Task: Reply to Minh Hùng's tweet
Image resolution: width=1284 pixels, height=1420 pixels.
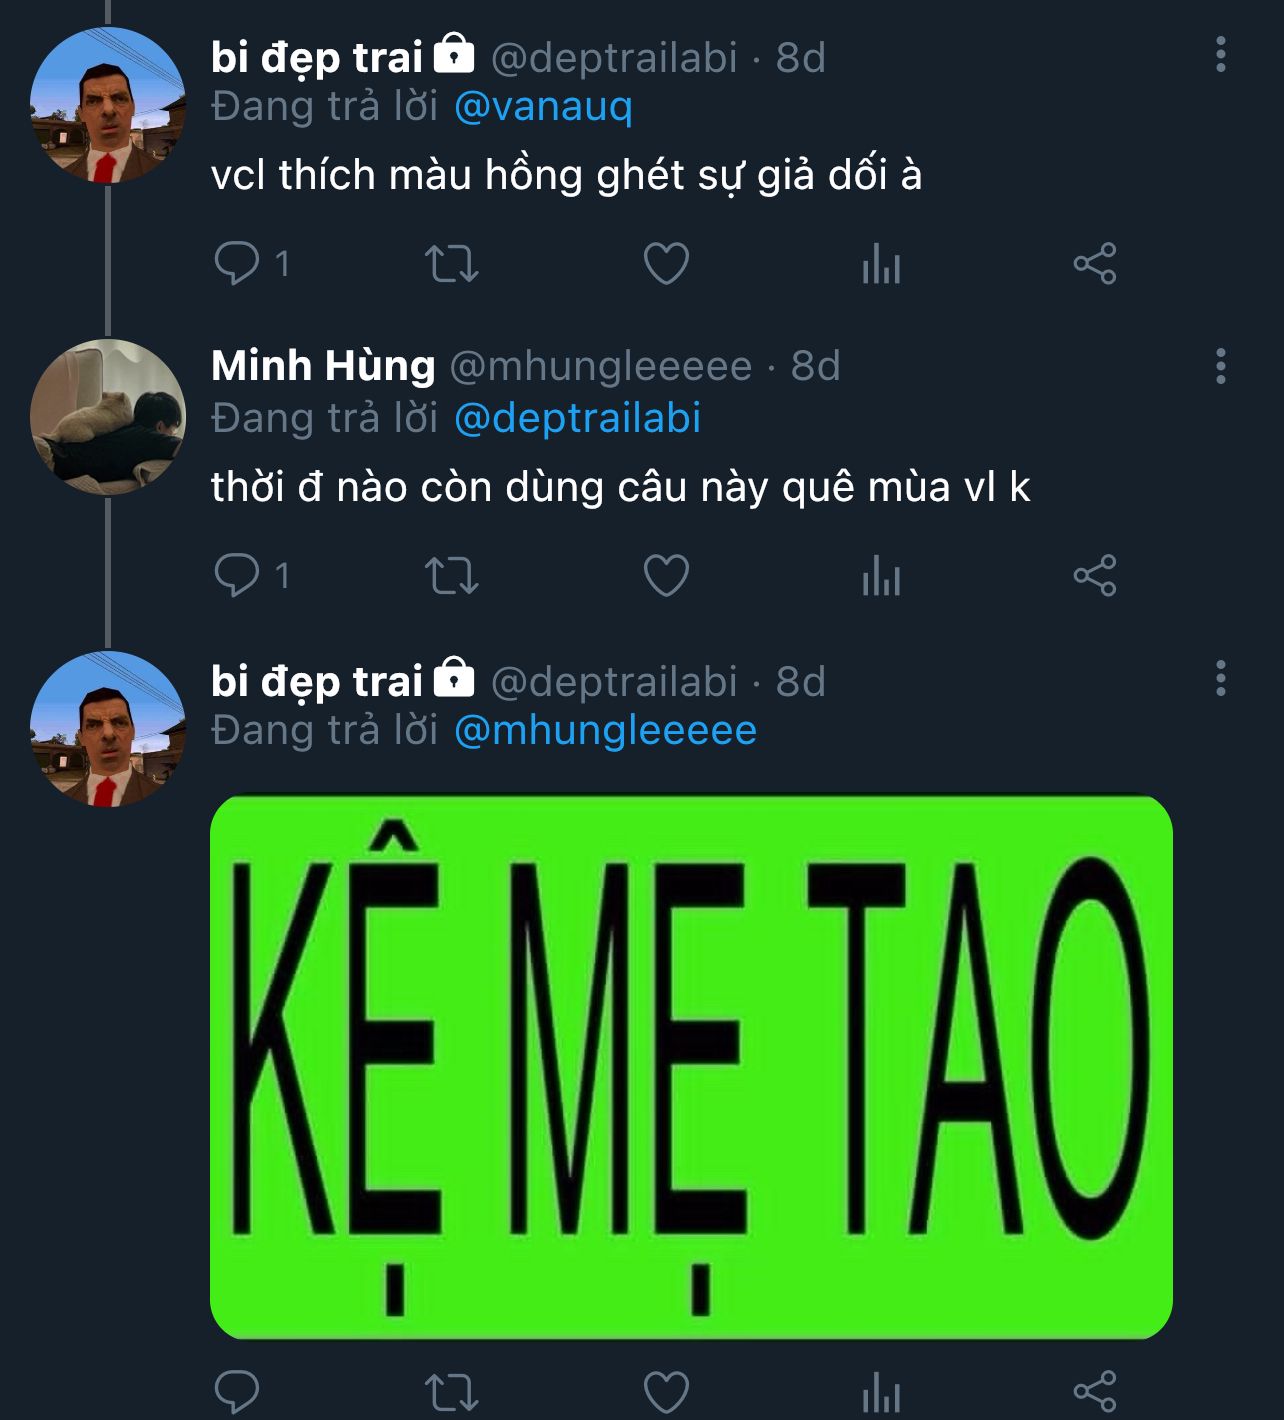Action: [x=237, y=576]
